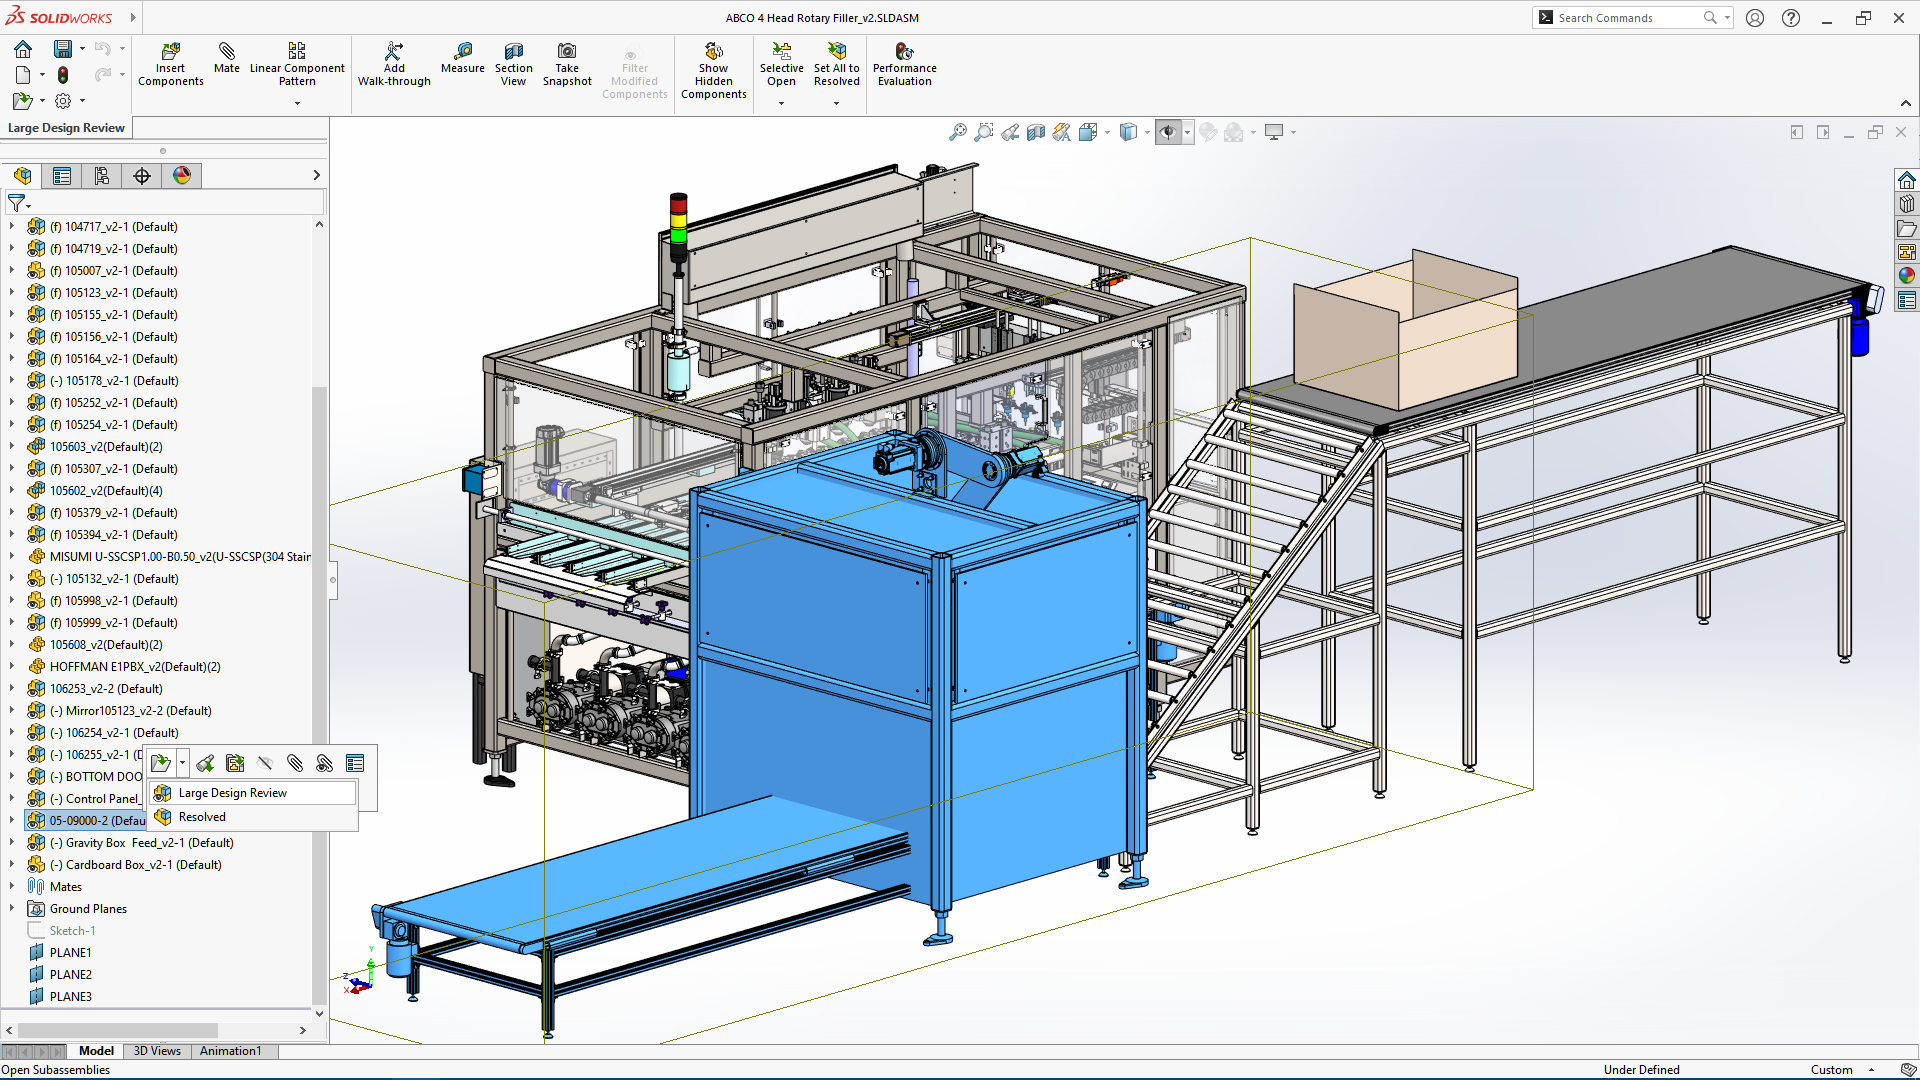Image resolution: width=1920 pixels, height=1080 pixels.
Task: Expand the Mates tree item
Action: [12, 886]
